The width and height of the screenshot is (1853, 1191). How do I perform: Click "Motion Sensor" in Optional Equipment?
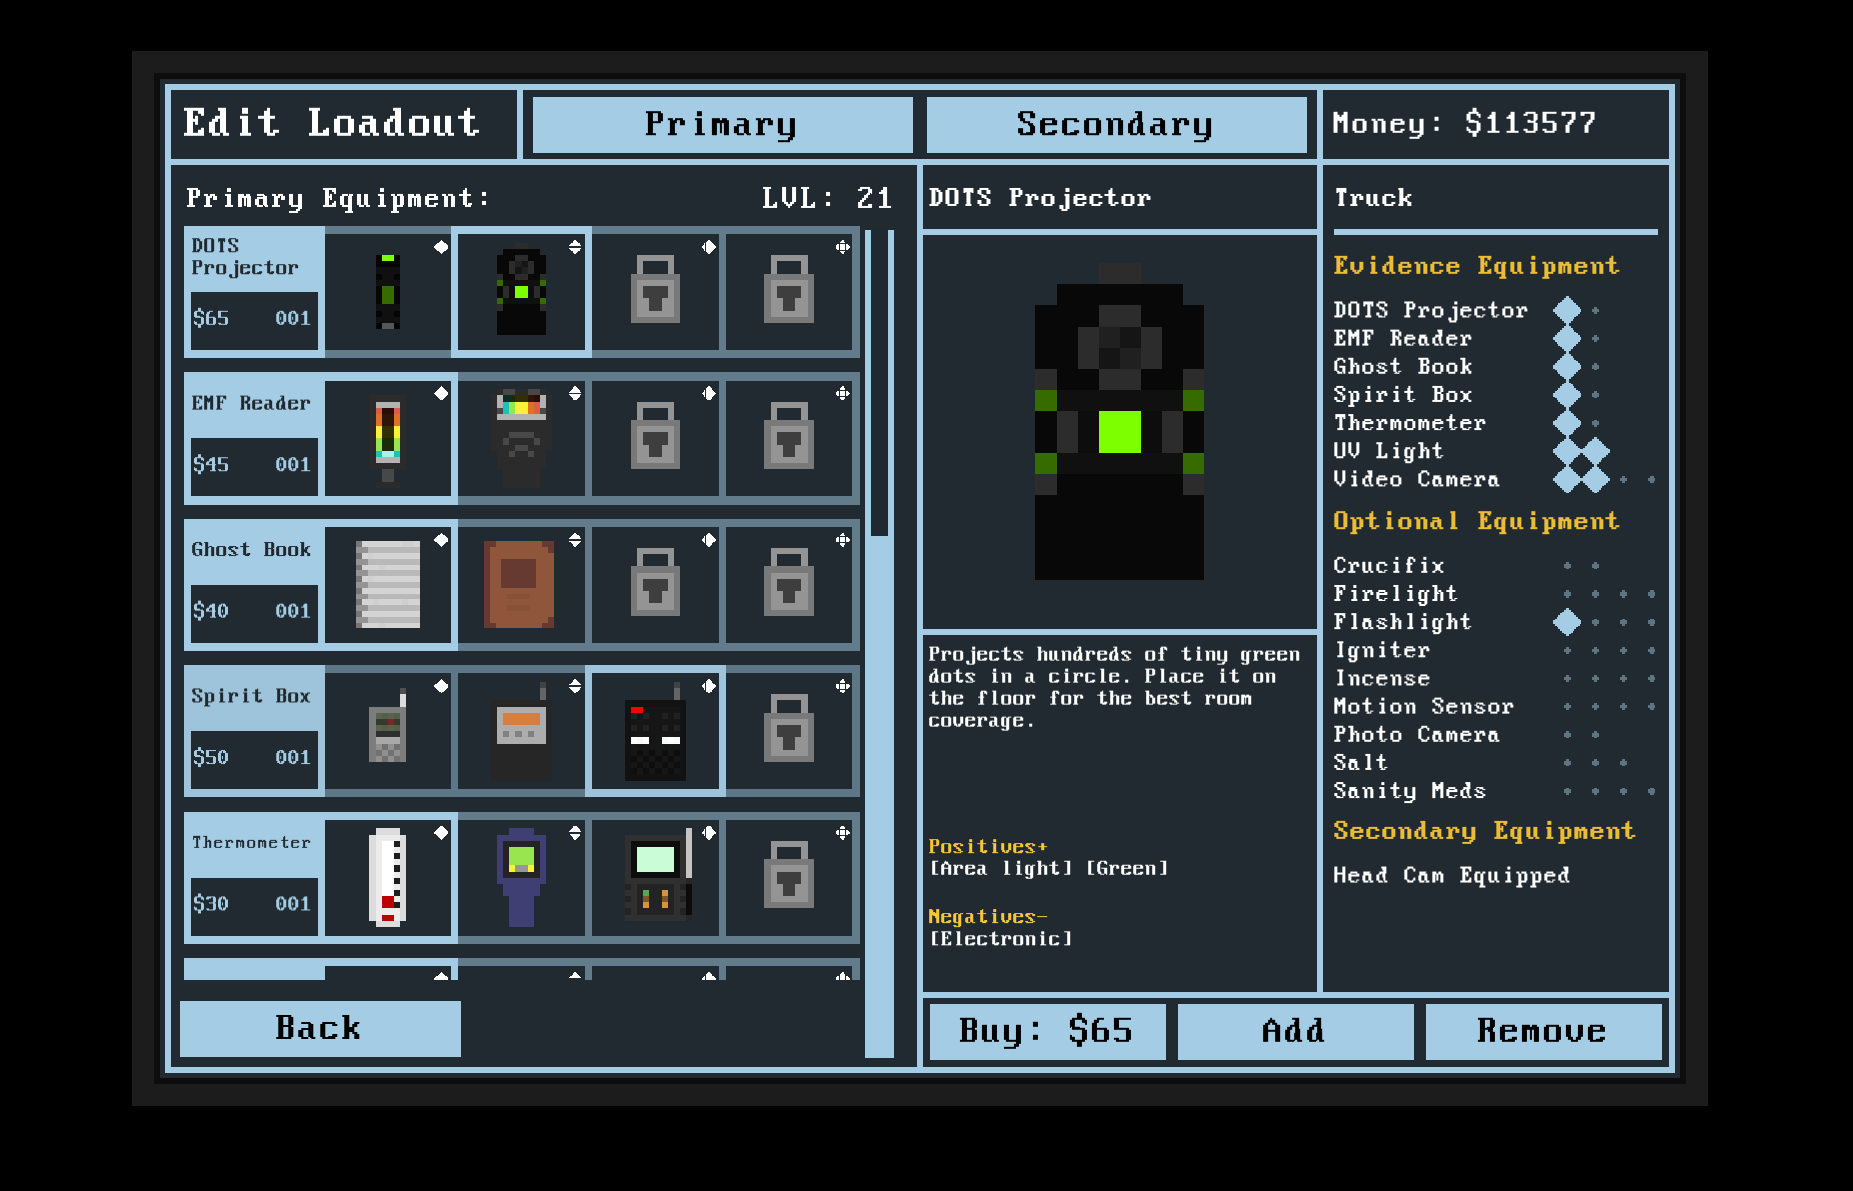pos(1424,706)
